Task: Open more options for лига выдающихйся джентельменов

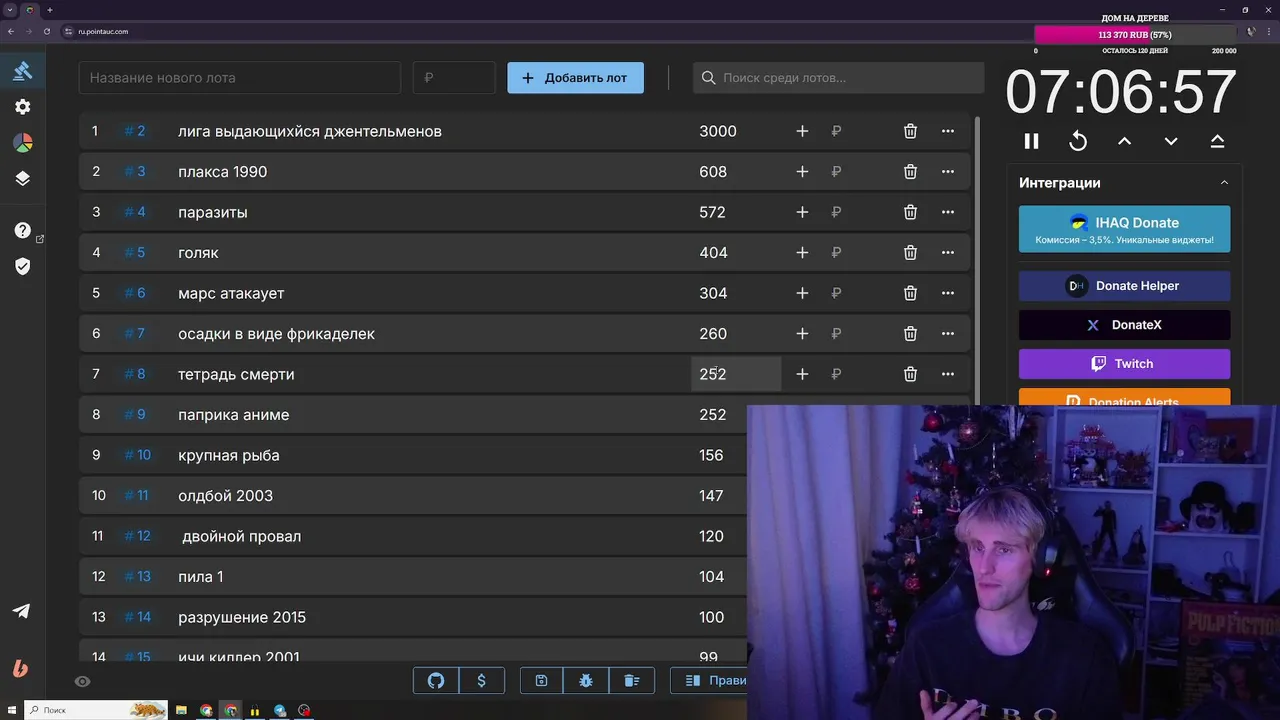Action: tap(948, 131)
